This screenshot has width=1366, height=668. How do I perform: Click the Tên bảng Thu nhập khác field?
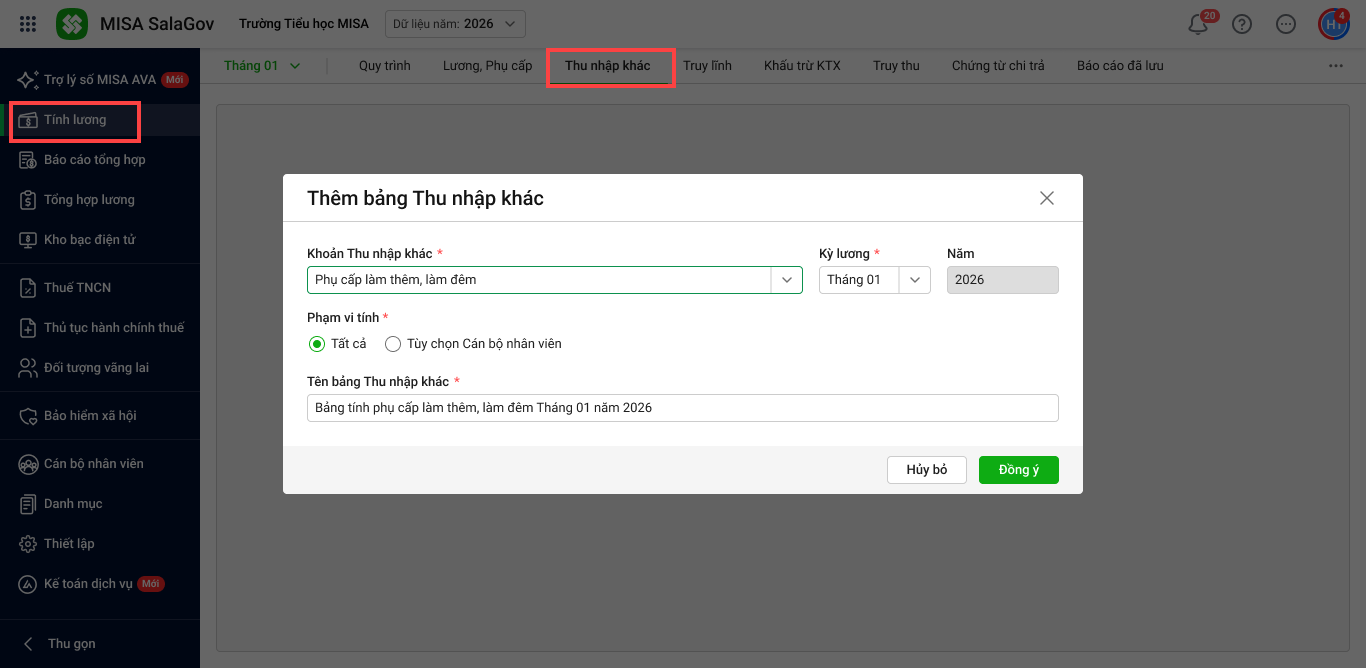tap(682, 408)
